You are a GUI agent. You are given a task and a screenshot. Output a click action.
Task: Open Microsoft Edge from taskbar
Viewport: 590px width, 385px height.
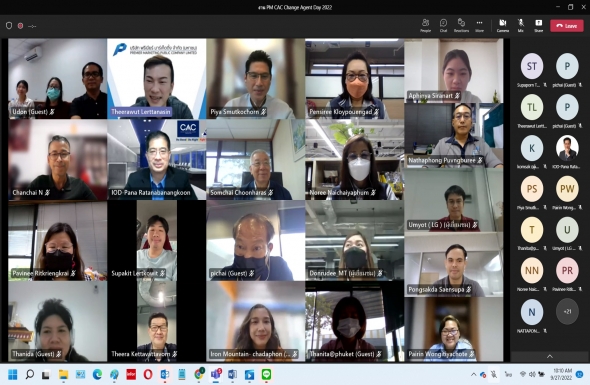(x=97, y=374)
